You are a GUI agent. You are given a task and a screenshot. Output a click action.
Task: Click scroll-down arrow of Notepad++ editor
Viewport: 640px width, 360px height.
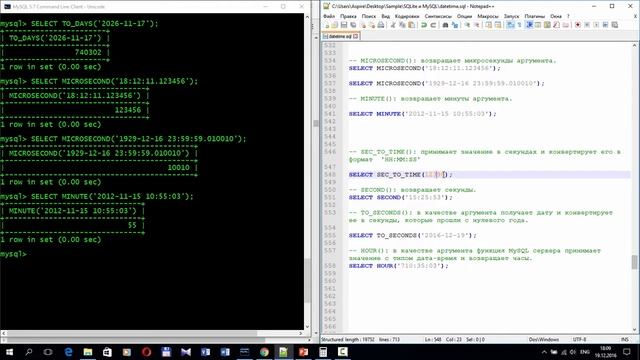point(634,329)
